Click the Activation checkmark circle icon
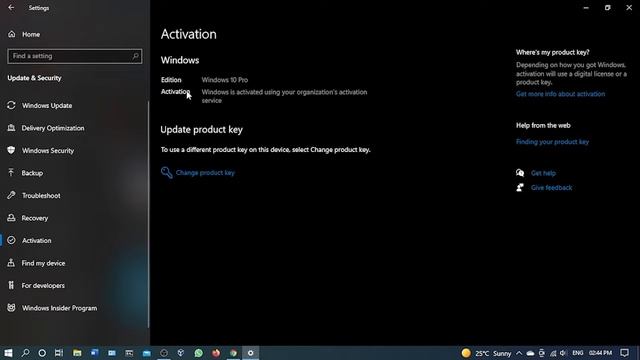The image size is (640, 360). [x=11, y=240]
